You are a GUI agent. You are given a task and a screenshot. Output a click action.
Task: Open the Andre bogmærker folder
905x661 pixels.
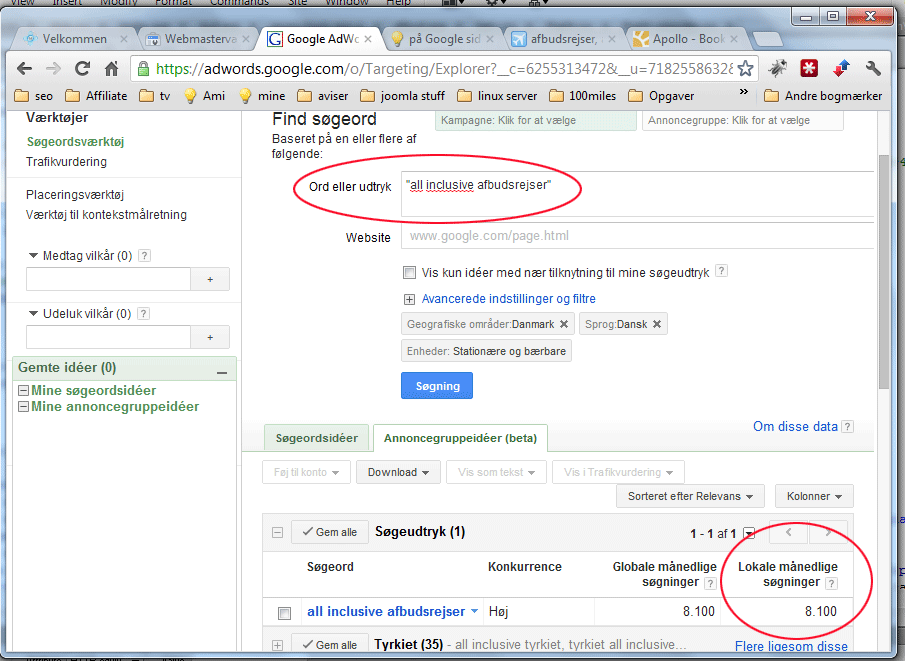click(x=823, y=96)
